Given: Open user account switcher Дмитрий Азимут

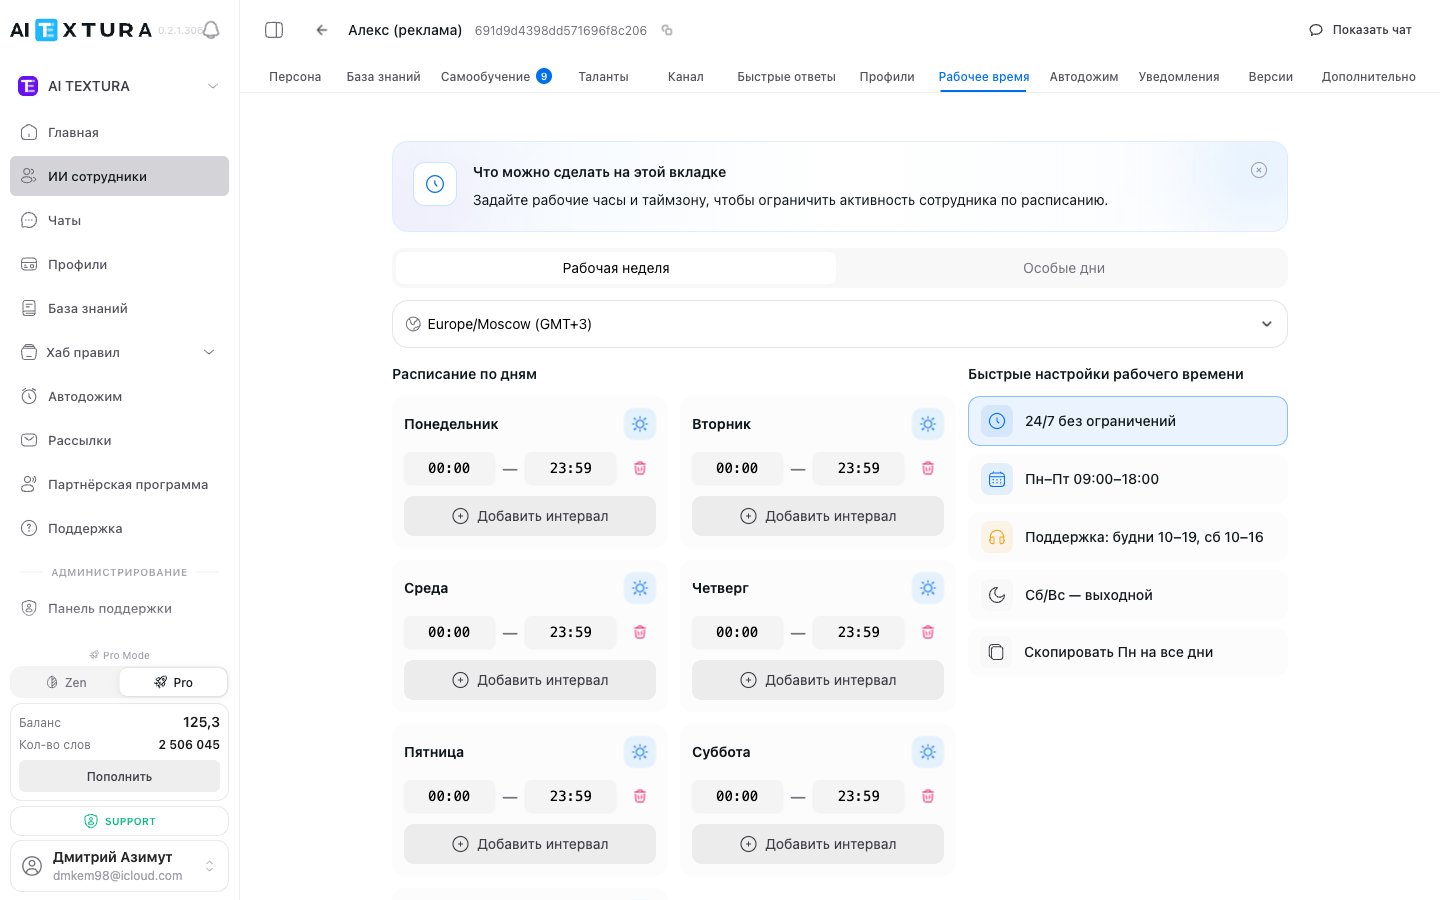Looking at the screenshot, I should [119, 866].
